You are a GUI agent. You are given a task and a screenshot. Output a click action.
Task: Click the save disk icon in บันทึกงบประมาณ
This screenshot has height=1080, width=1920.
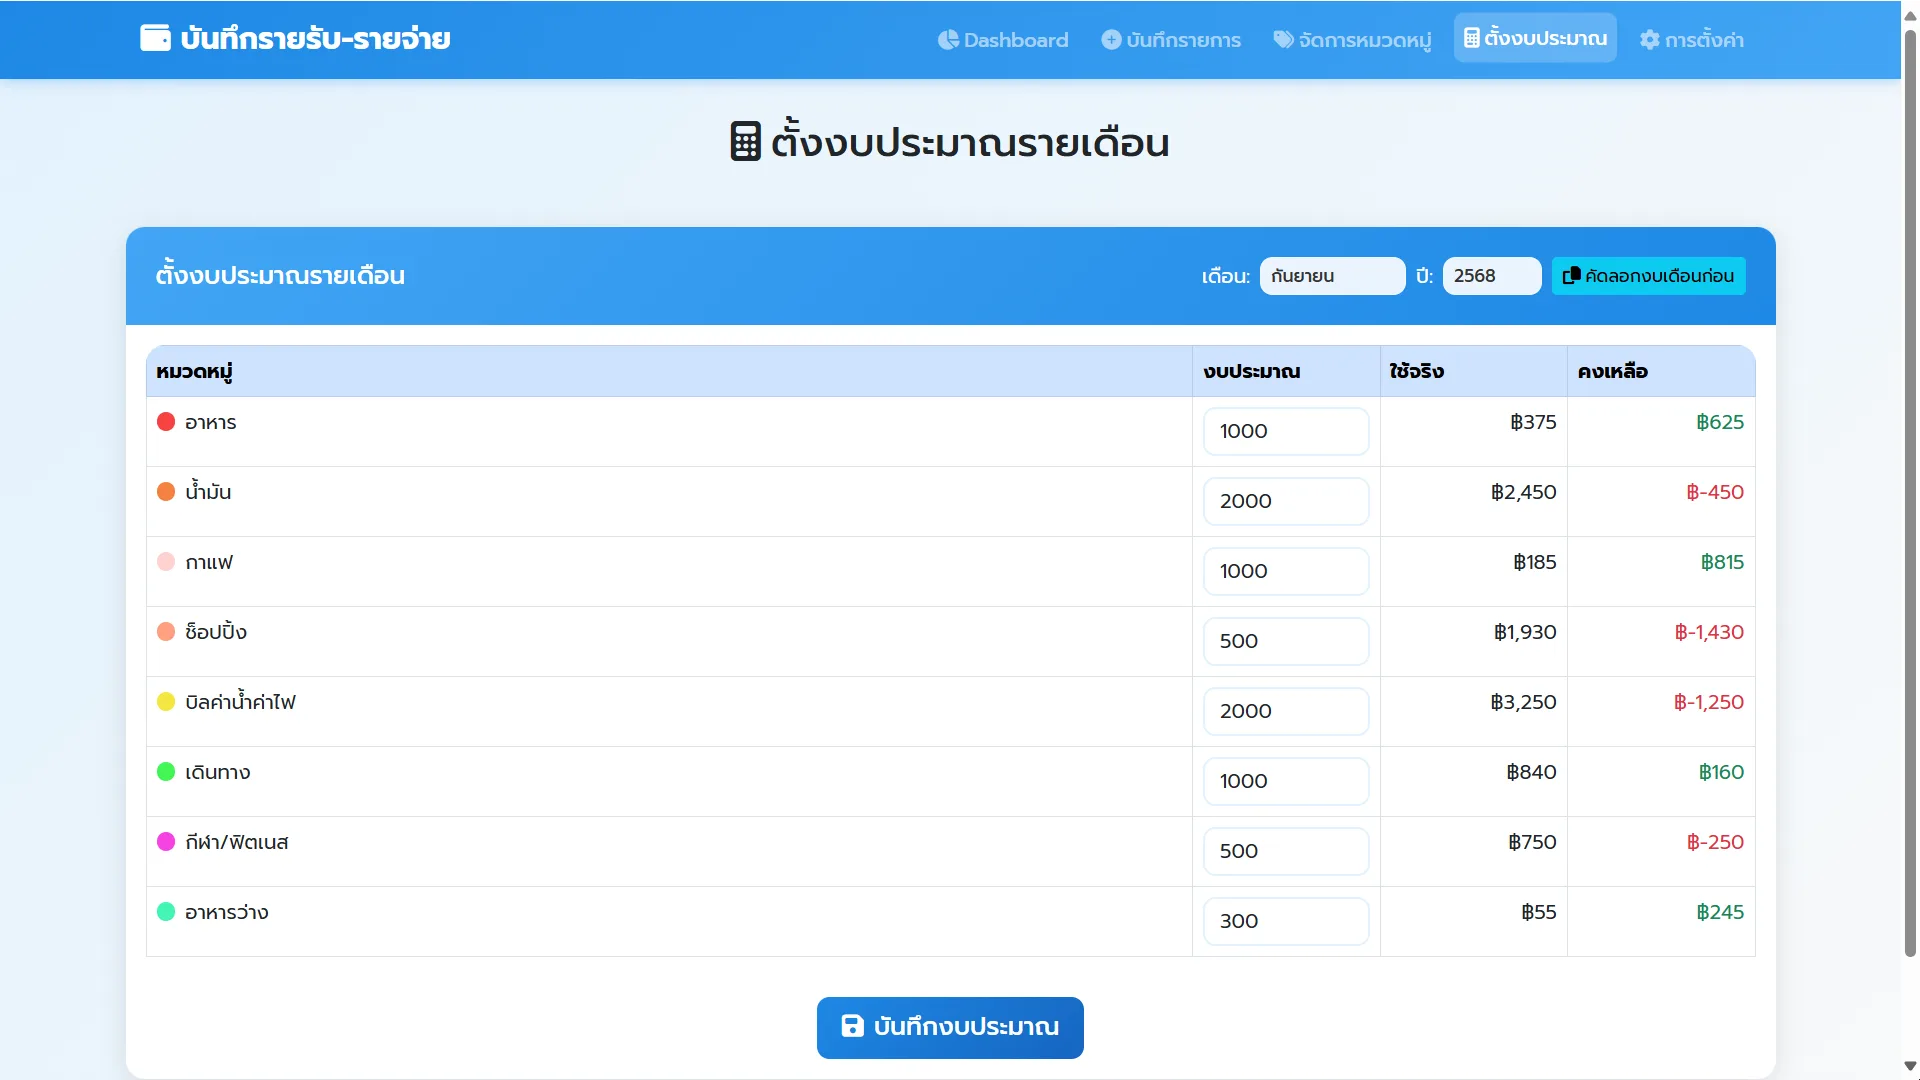click(x=852, y=1026)
